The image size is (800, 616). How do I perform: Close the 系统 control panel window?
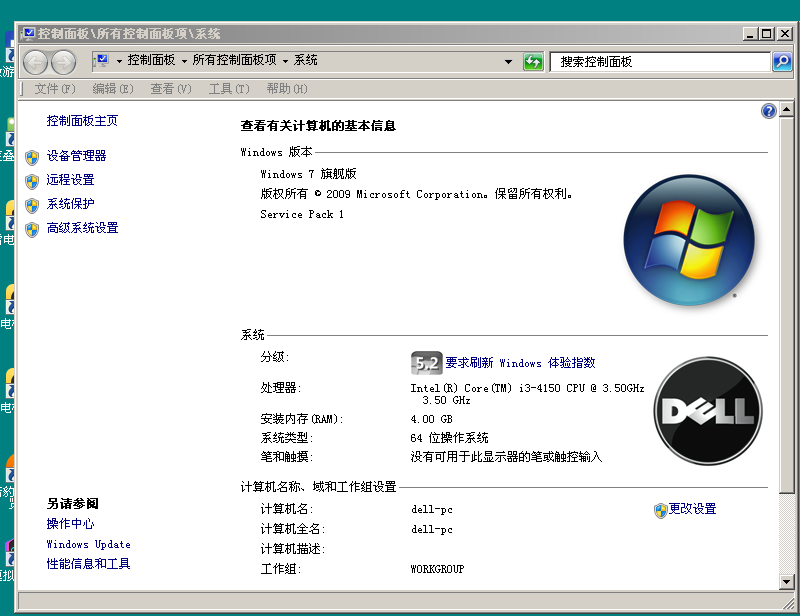pyautogui.click(x=784, y=34)
